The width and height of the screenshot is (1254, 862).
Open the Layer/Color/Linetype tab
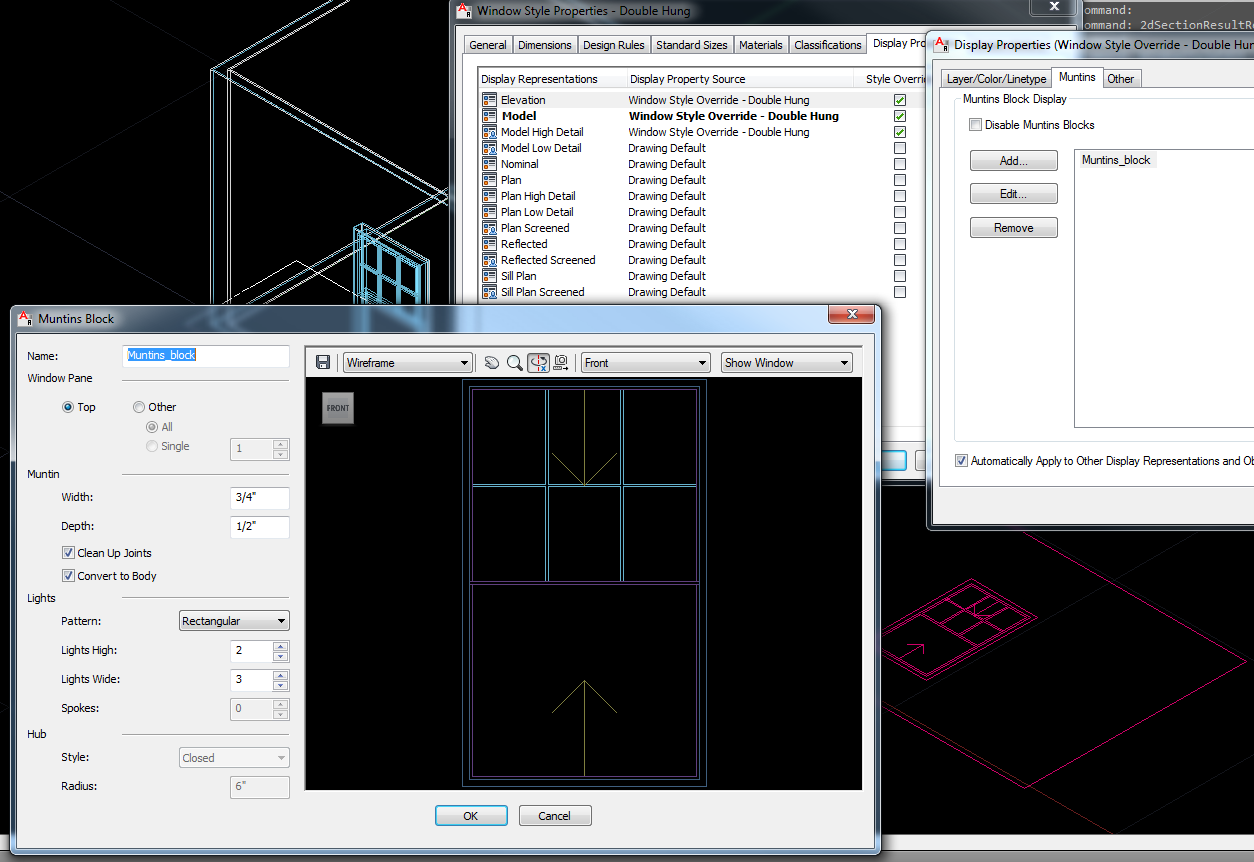point(994,77)
